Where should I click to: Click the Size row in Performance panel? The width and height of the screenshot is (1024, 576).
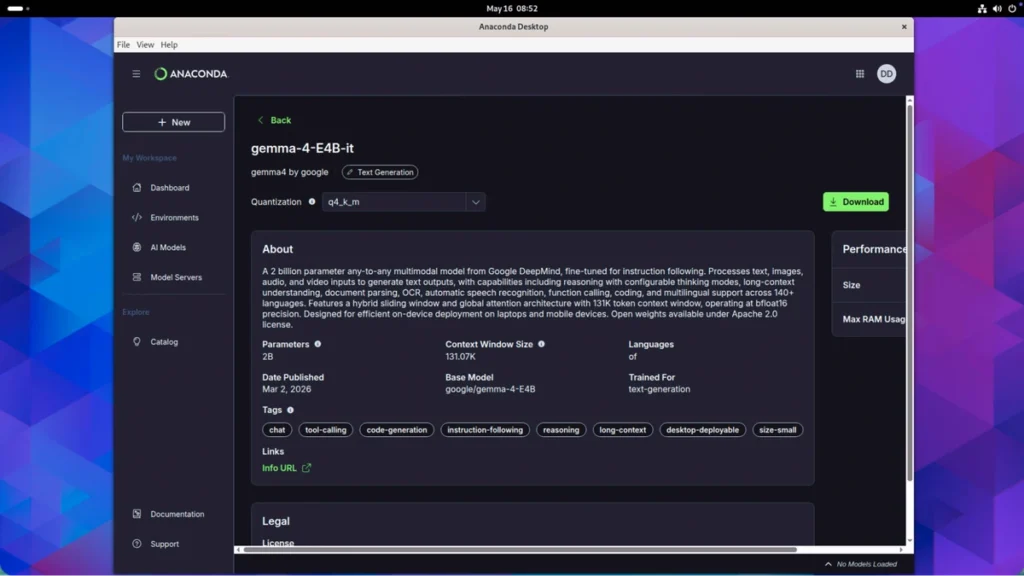(871, 285)
